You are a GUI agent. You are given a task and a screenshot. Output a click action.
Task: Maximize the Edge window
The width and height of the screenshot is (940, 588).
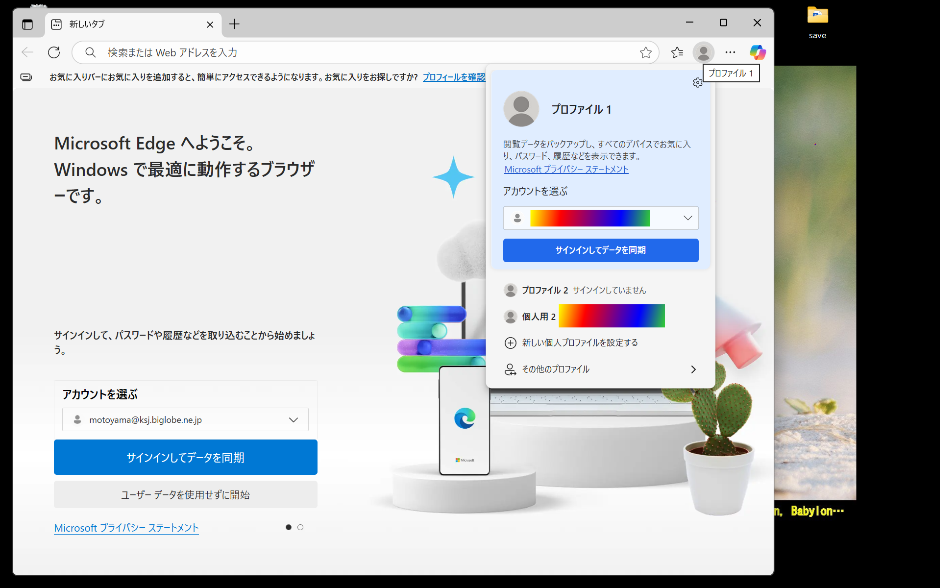click(724, 23)
